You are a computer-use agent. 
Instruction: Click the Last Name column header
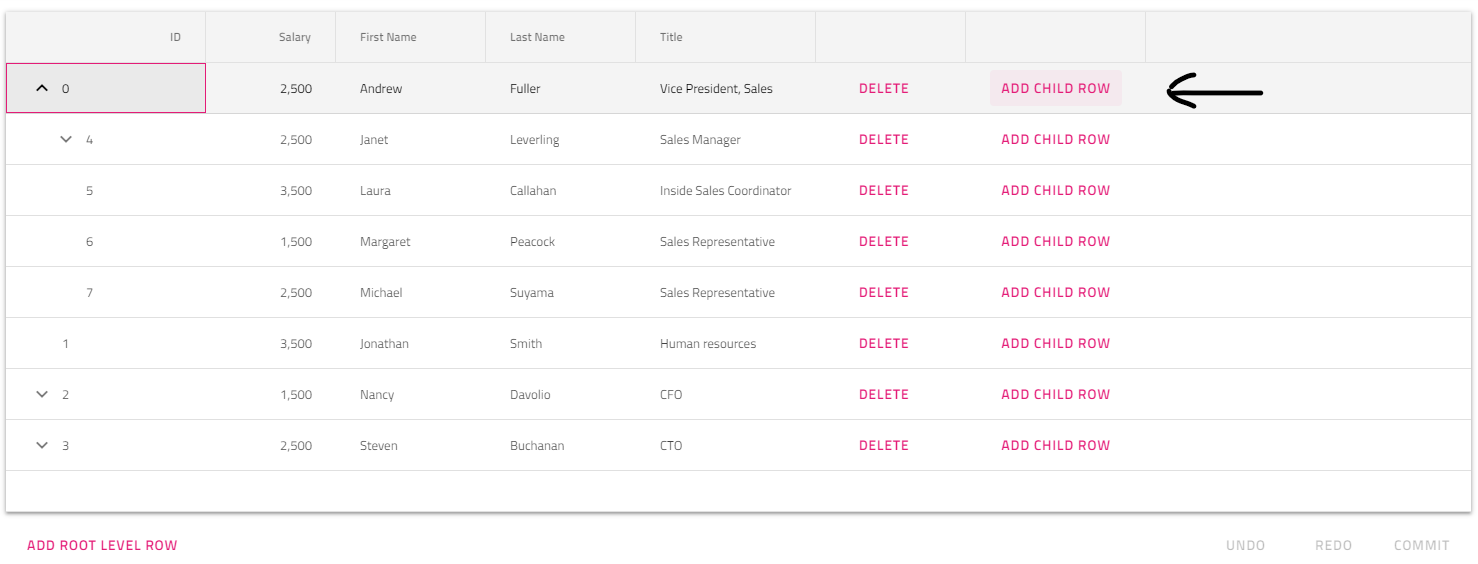pyautogui.click(x=537, y=37)
